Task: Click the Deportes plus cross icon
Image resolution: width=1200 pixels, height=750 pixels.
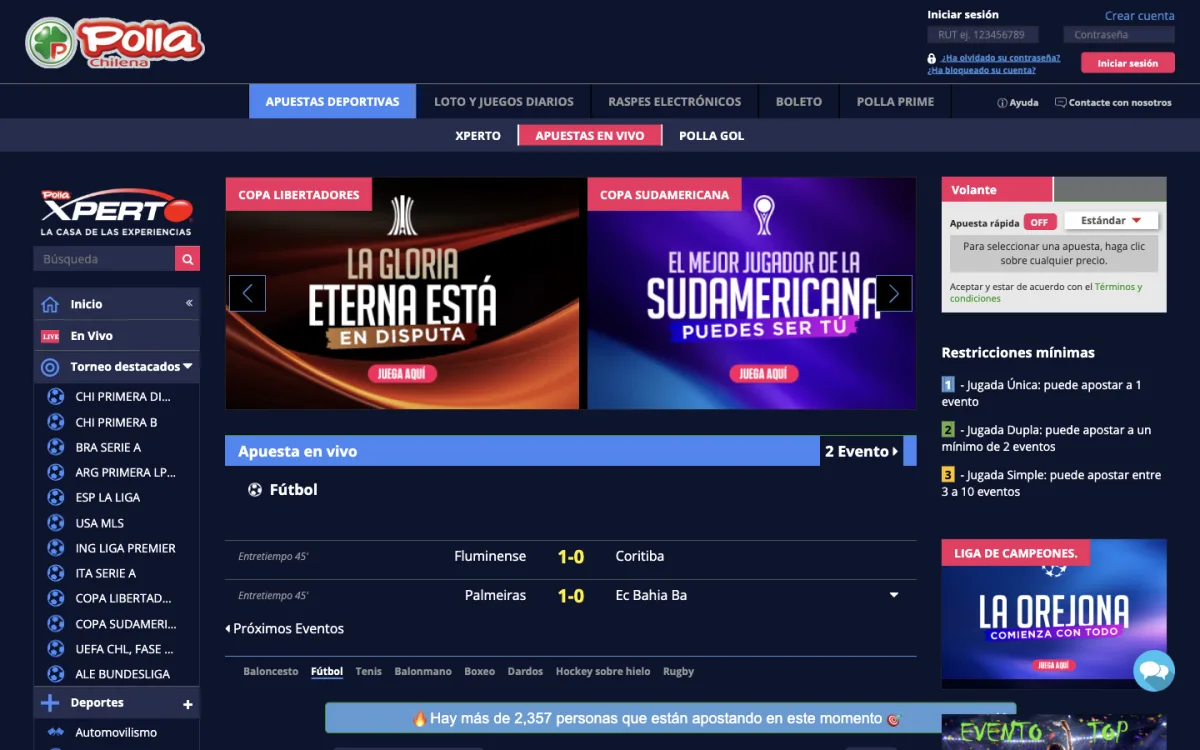Action: click(50, 703)
